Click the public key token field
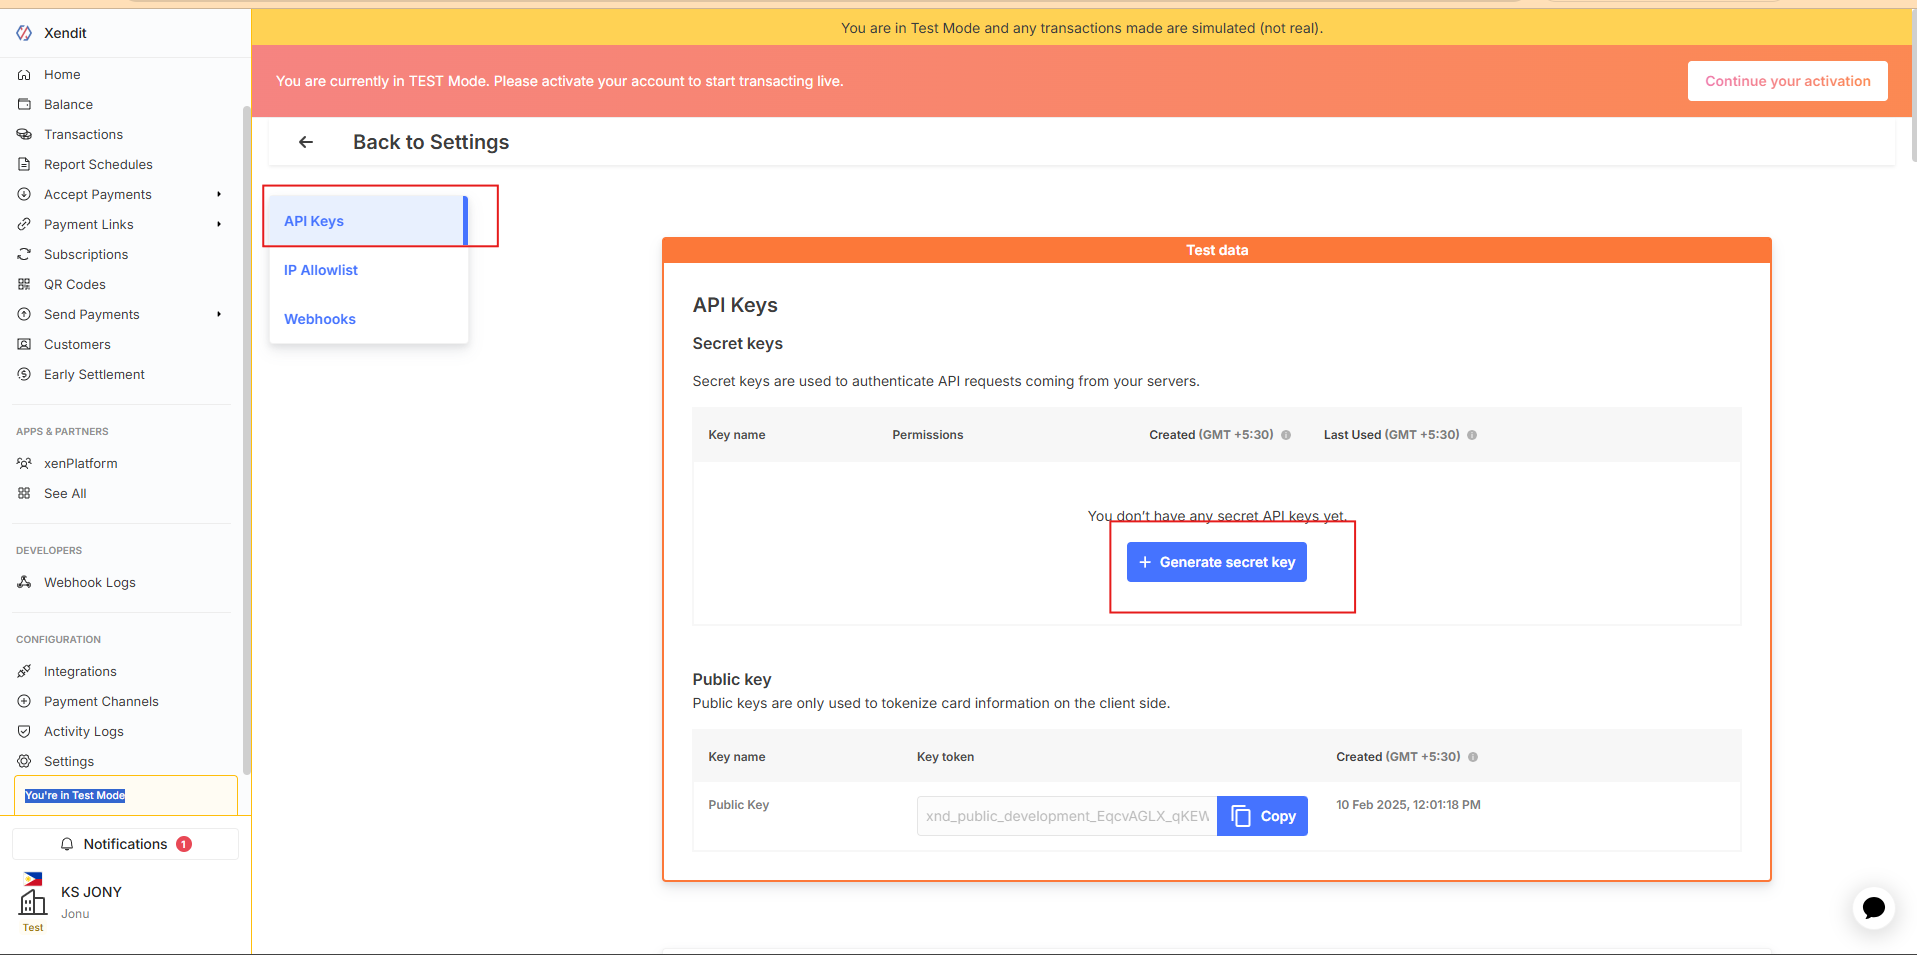This screenshot has height=955, width=1917. (1066, 816)
